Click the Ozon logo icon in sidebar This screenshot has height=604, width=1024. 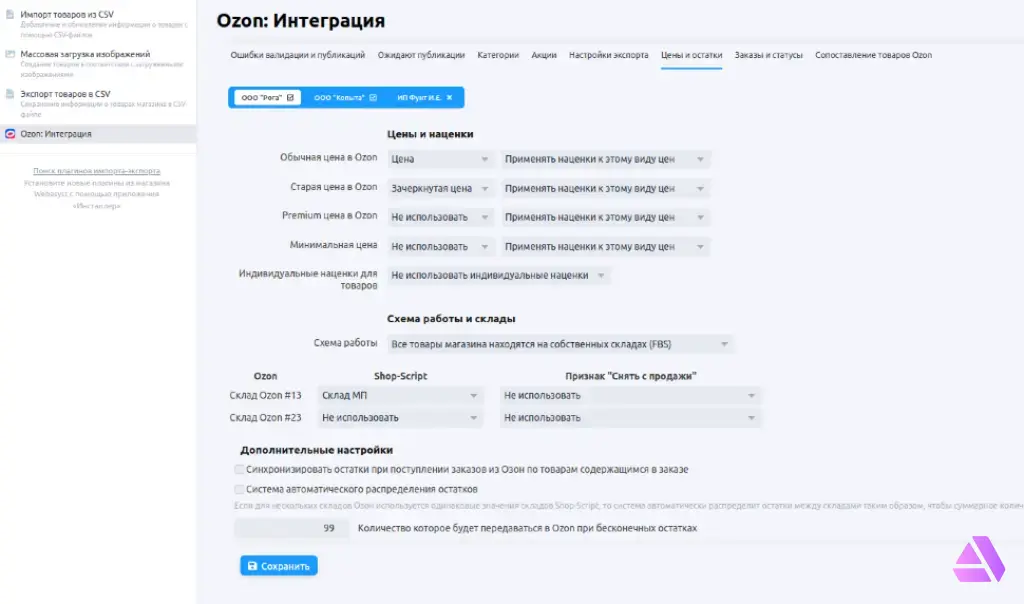[x=10, y=134]
